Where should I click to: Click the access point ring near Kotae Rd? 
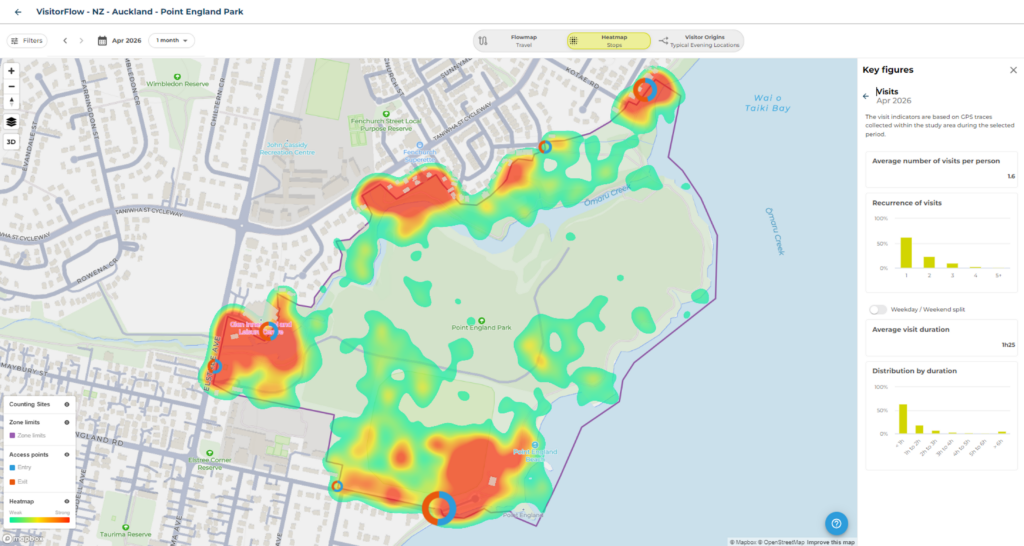tap(645, 90)
